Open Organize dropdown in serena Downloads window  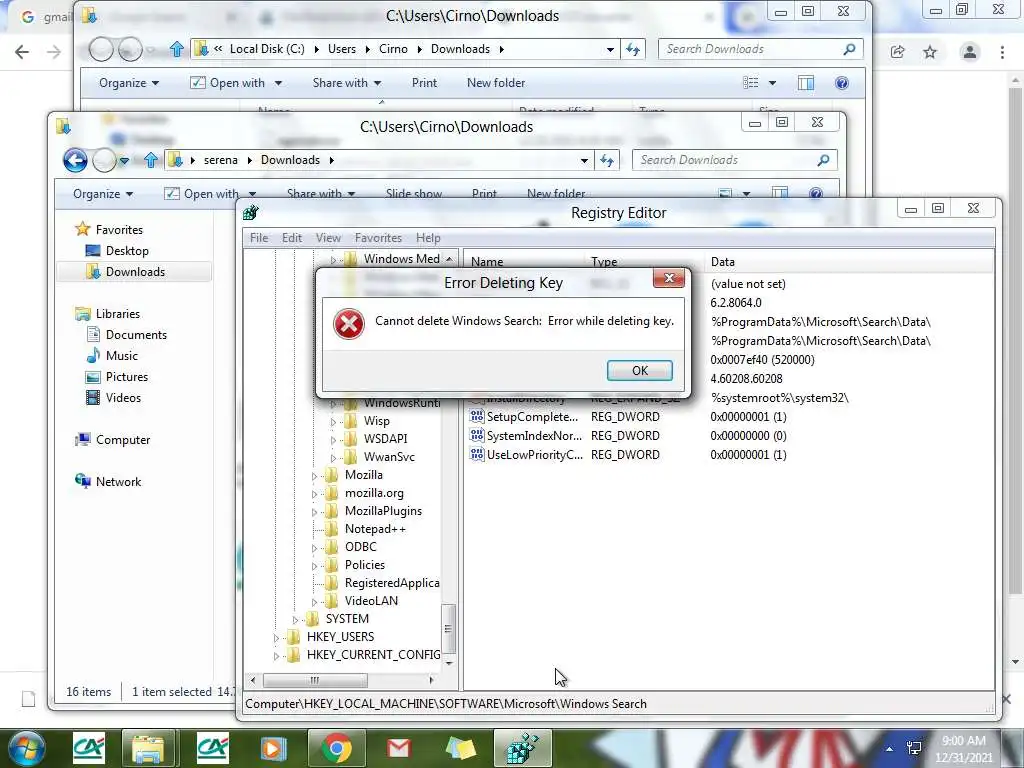(103, 194)
